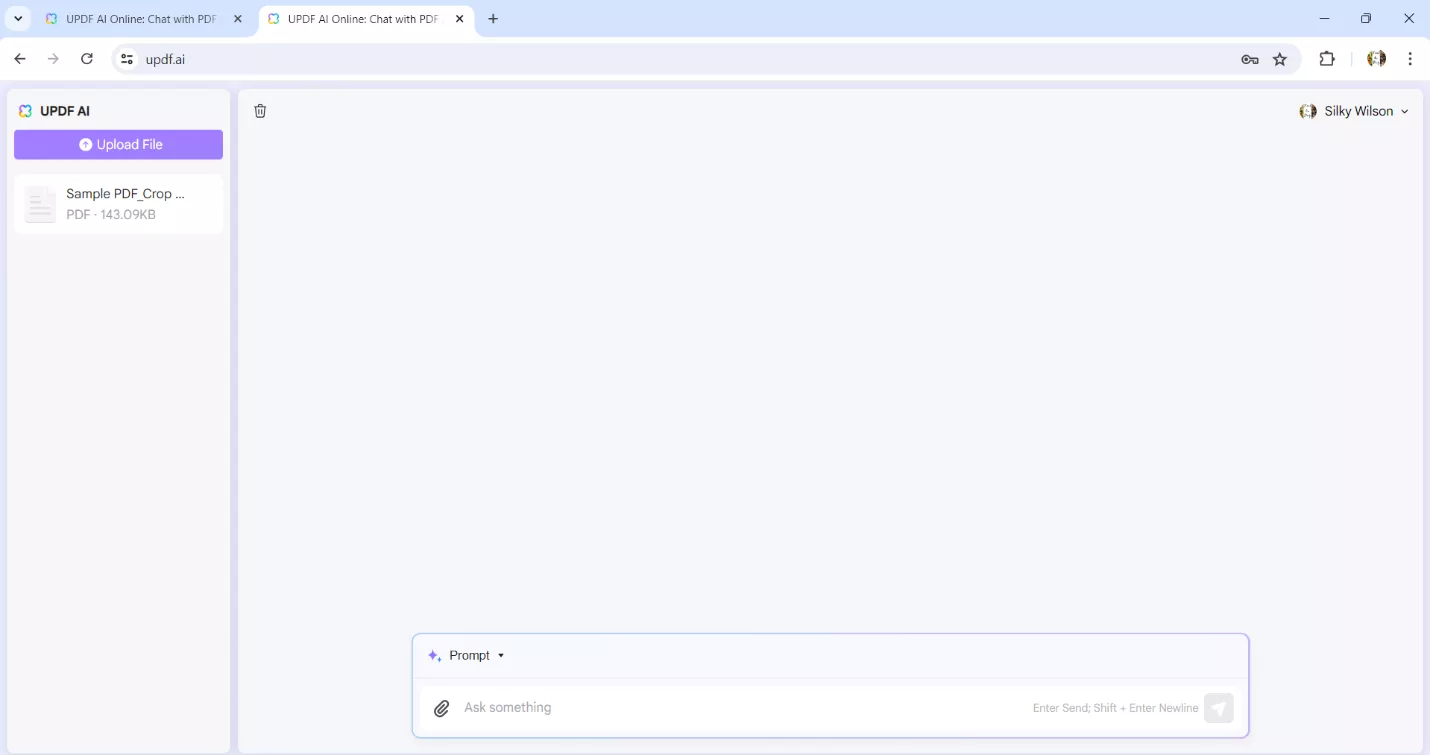The height and width of the screenshot is (755, 1430).
Task: Open the browser extensions puzzle icon
Action: (1327, 59)
